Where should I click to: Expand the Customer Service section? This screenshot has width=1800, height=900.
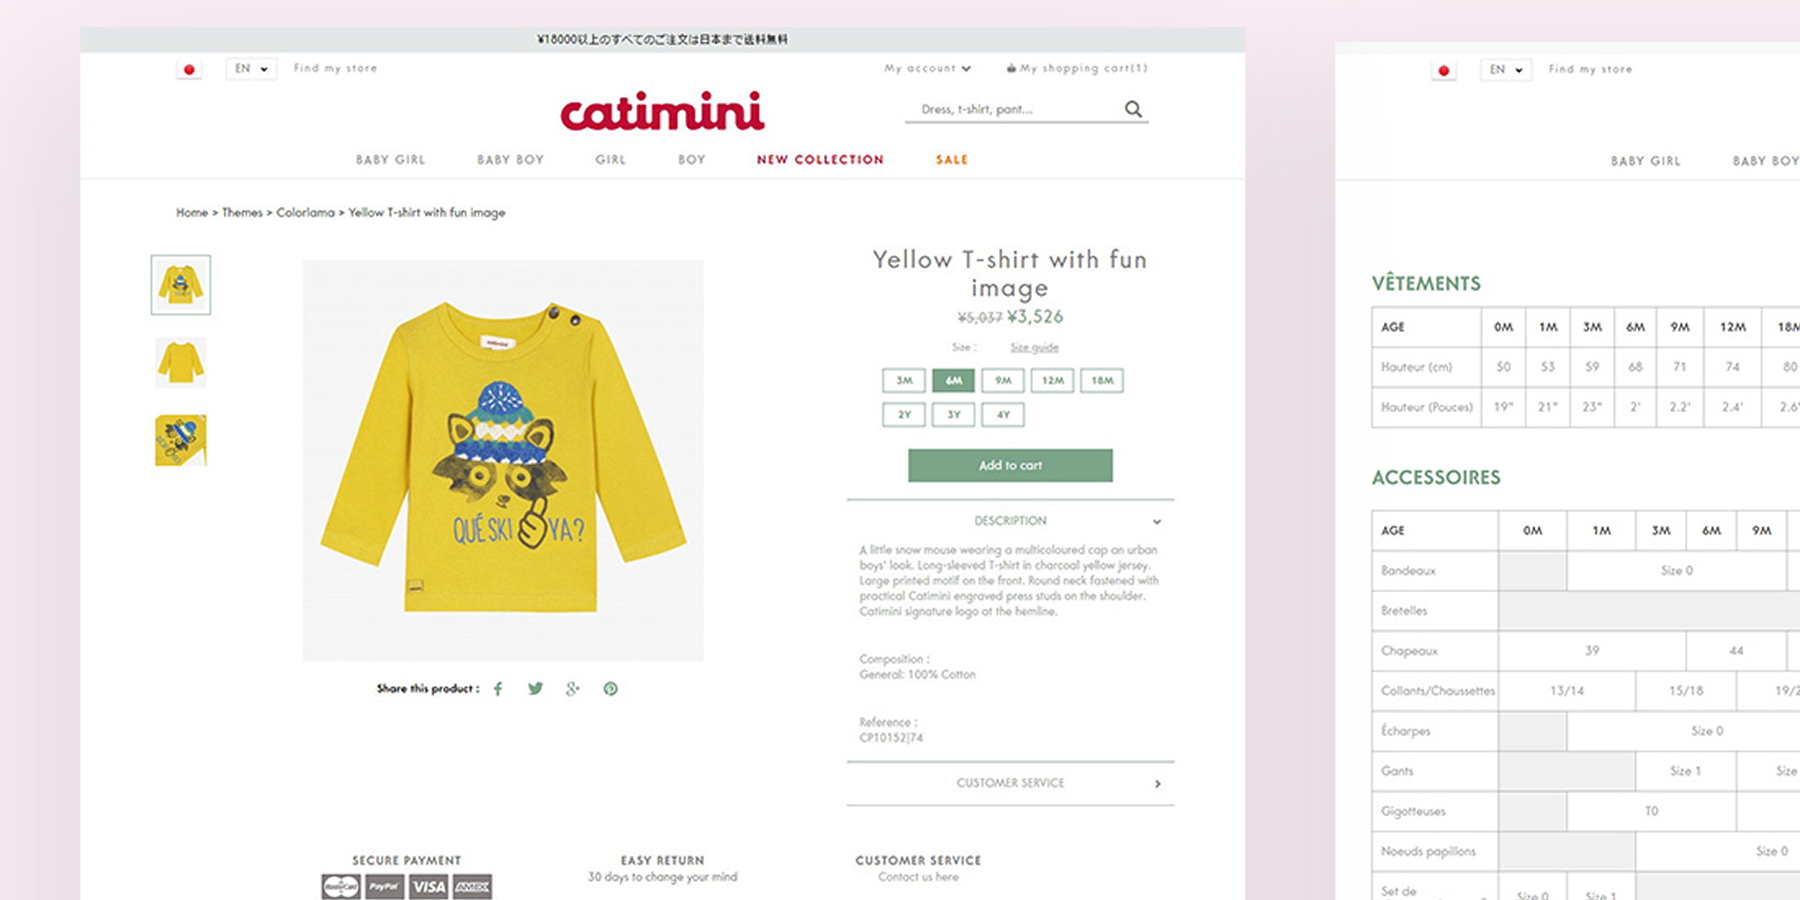coord(1157,784)
